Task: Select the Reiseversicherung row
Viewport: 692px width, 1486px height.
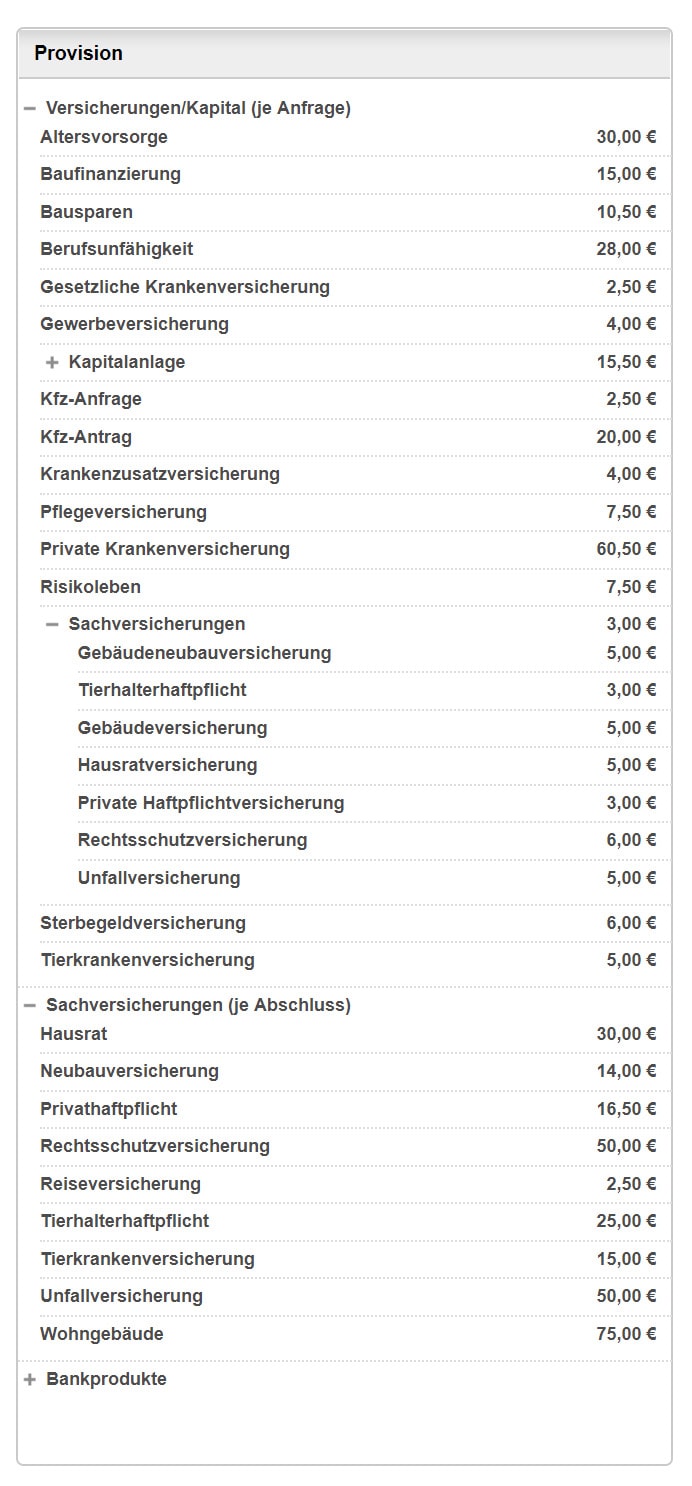Action: (121, 1184)
